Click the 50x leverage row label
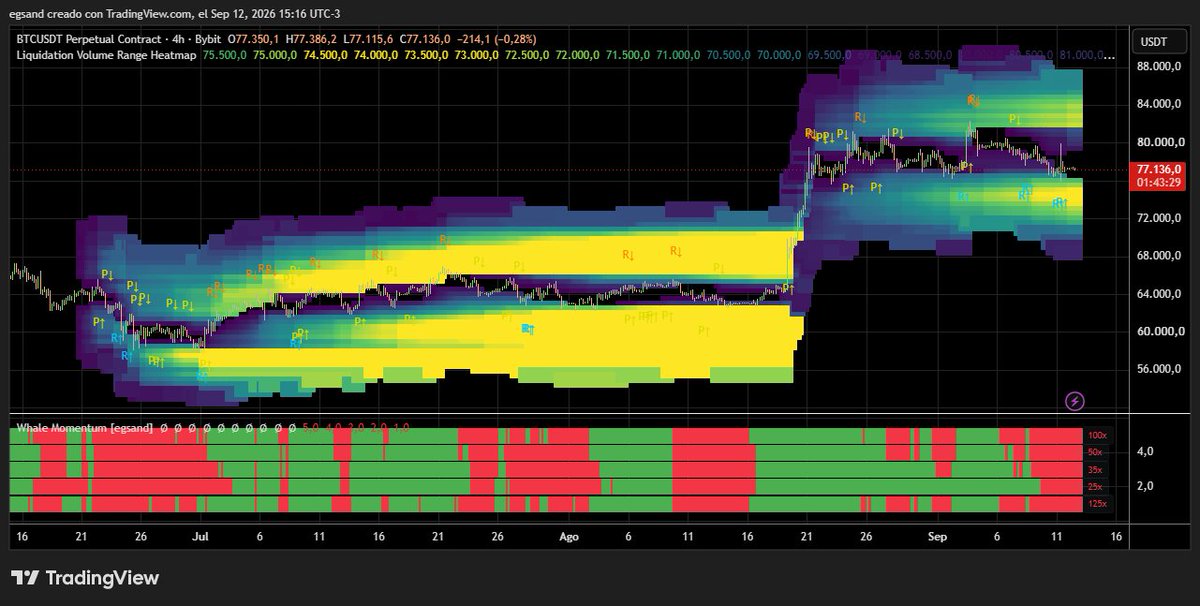This screenshot has height=606, width=1200. [1096, 453]
